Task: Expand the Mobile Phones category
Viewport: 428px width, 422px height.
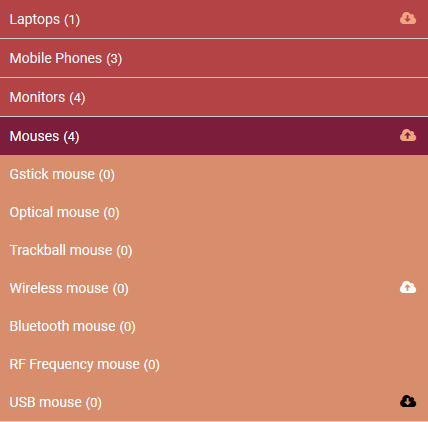Action: (214, 58)
